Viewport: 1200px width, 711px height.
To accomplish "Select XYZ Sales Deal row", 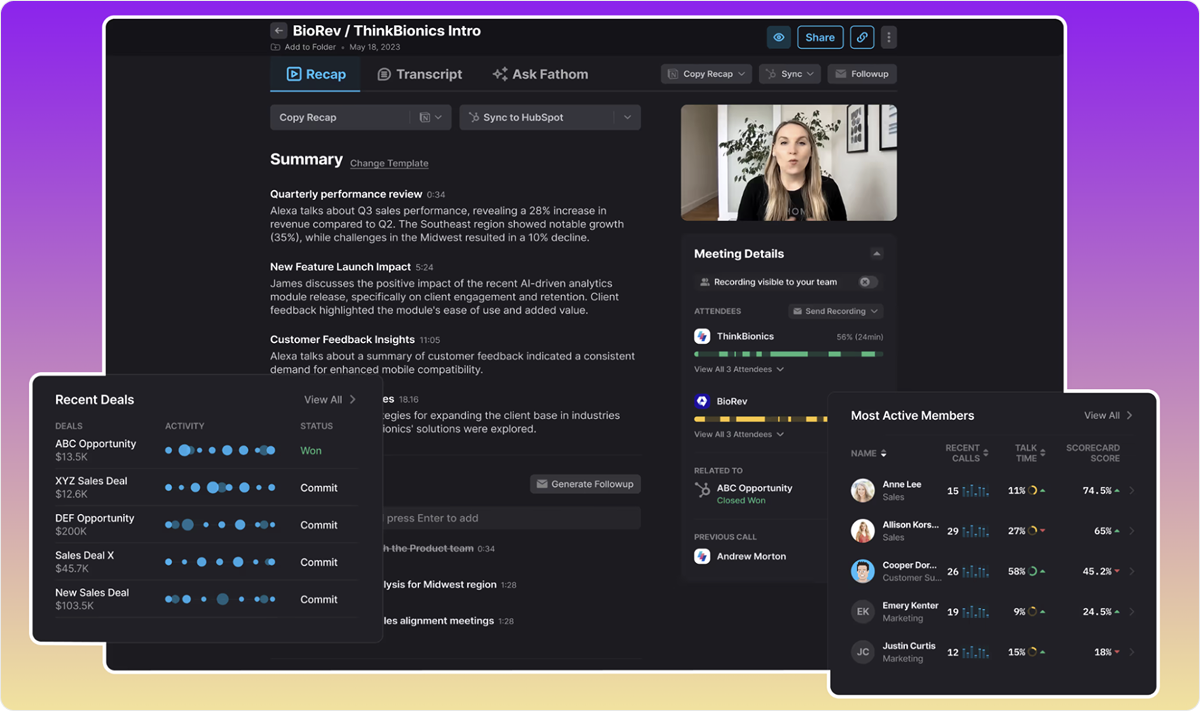I will pyautogui.click(x=207, y=487).
